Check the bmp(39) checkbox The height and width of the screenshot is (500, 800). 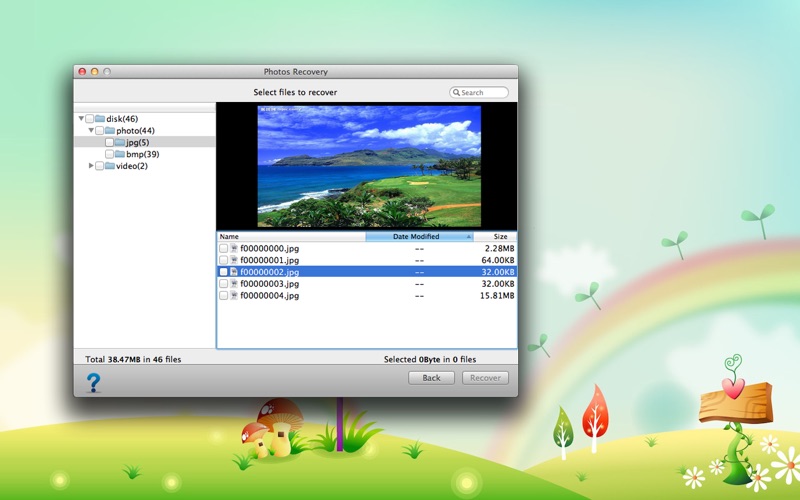[109, 154]
